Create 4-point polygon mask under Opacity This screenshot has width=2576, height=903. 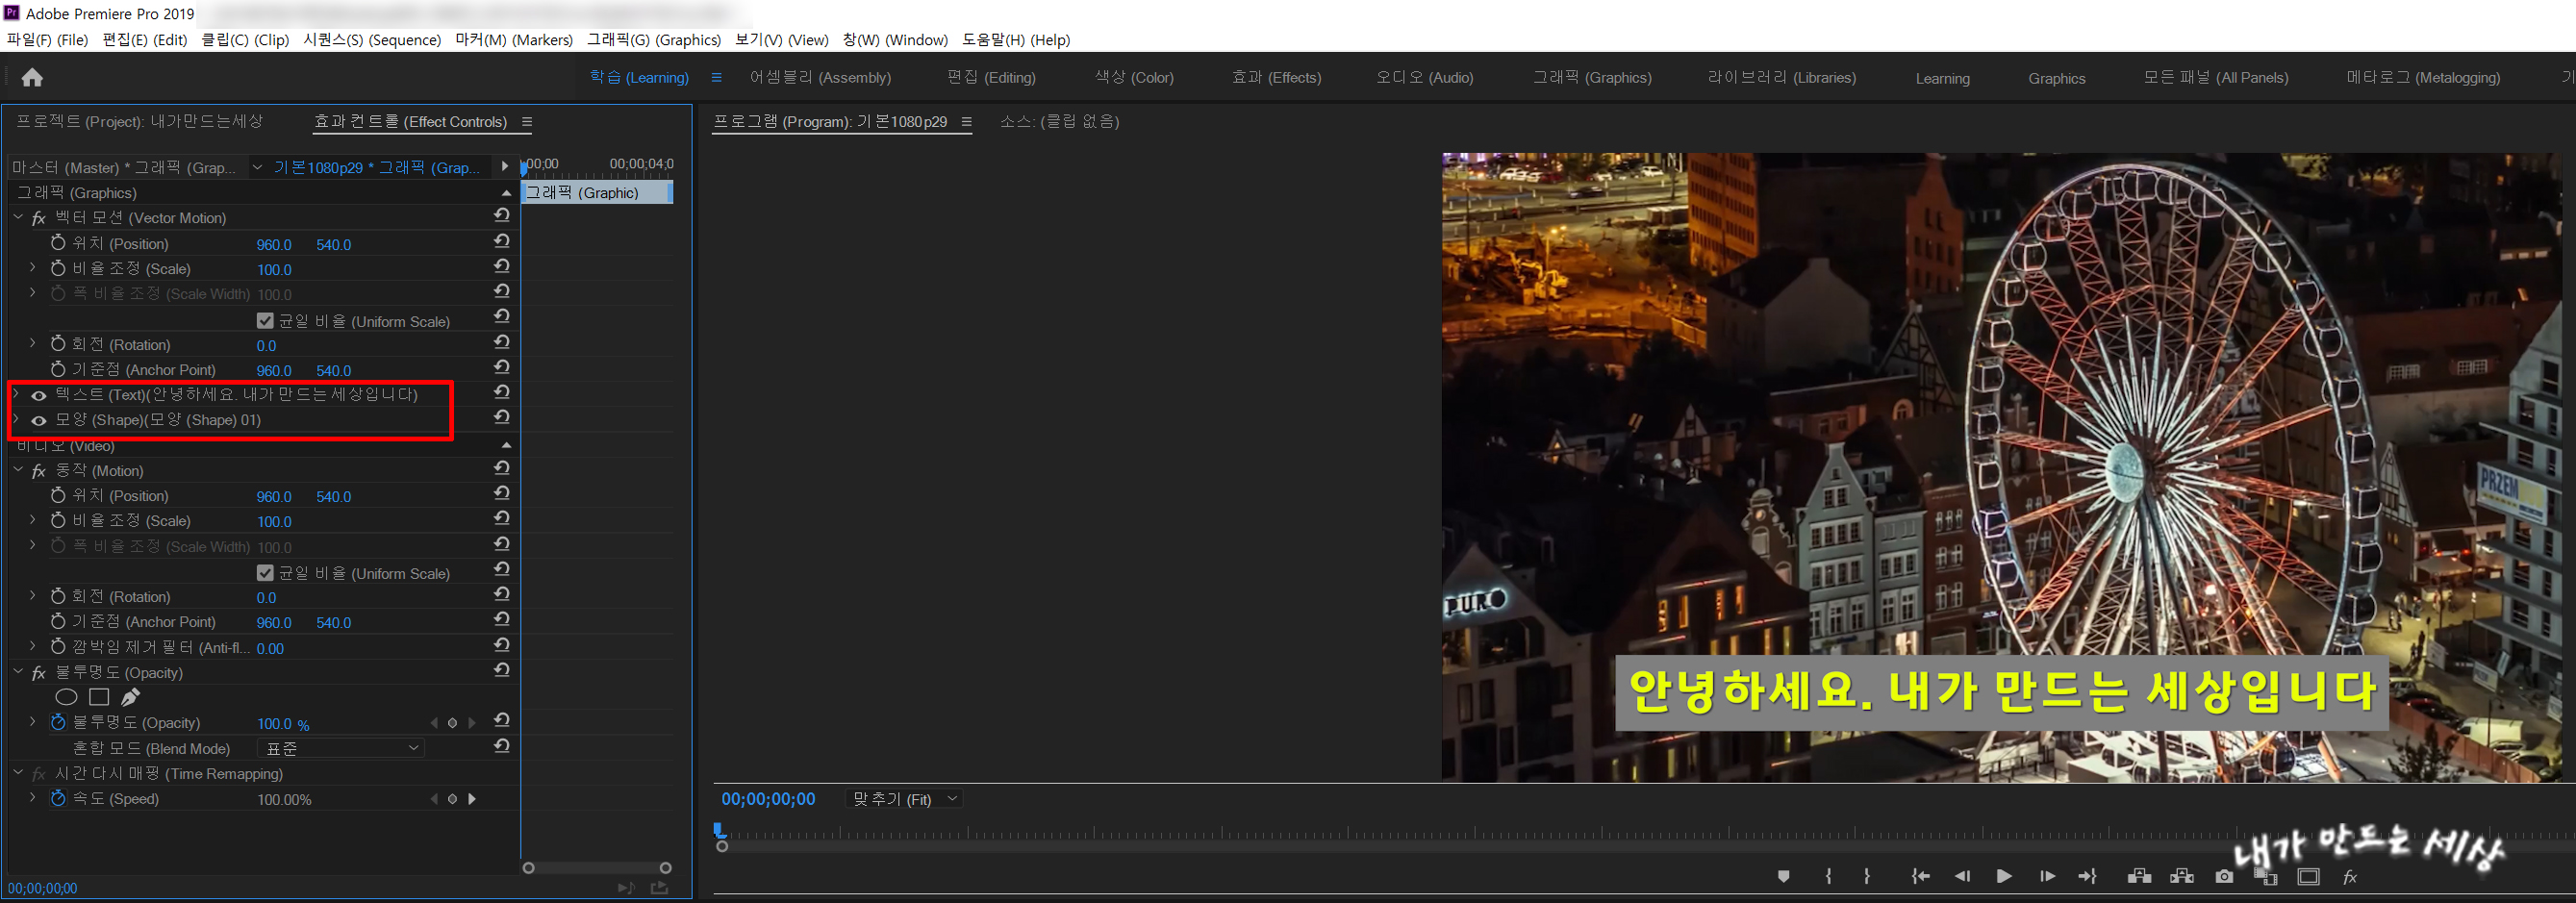click(99, 697)
